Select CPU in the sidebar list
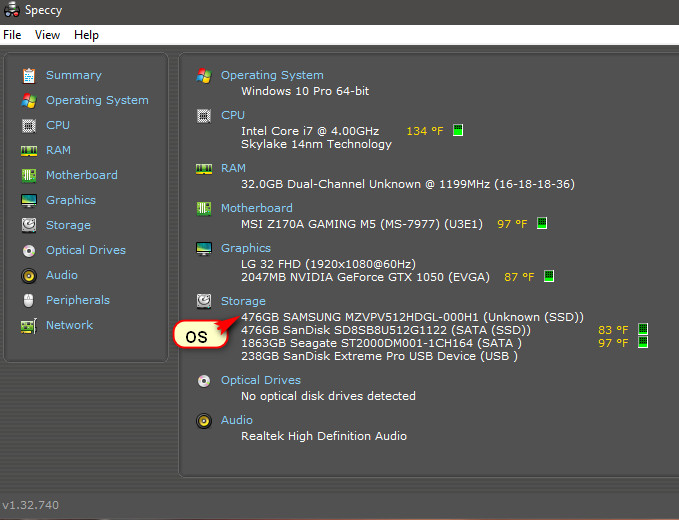This screenshot has height=520, width=679. [58, 125]
